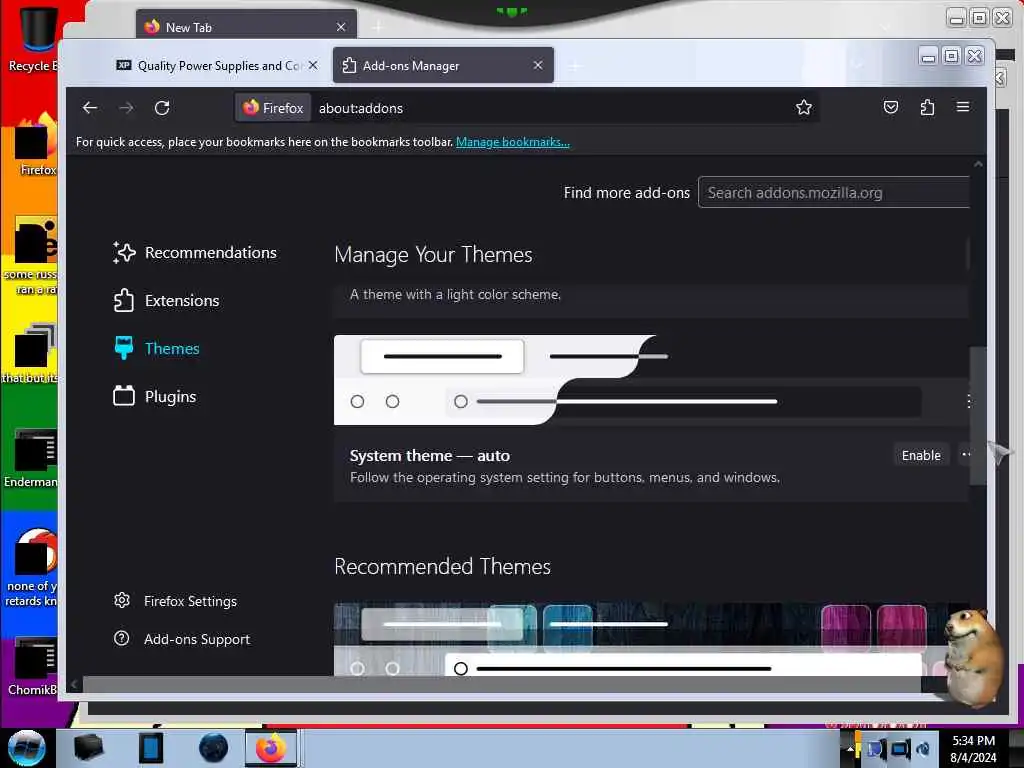
Task: Open the Windows Start orb
Action: (26, 748)
